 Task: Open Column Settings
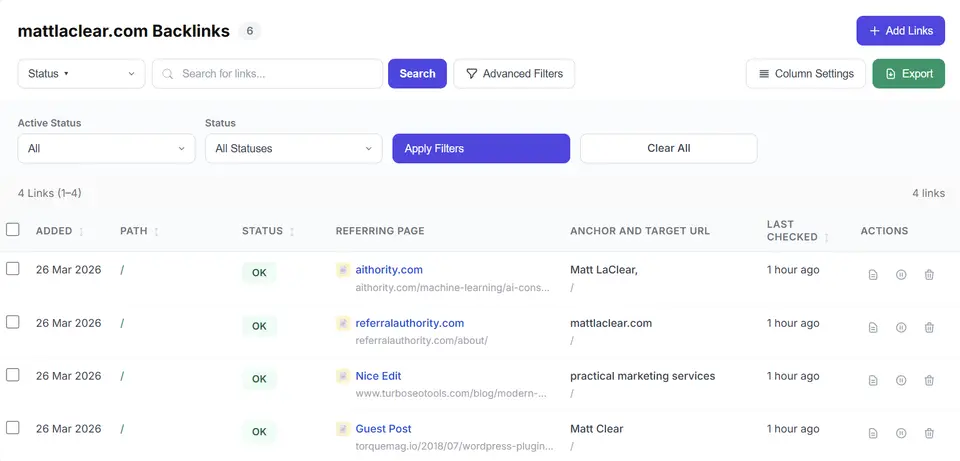coord(806,73)
